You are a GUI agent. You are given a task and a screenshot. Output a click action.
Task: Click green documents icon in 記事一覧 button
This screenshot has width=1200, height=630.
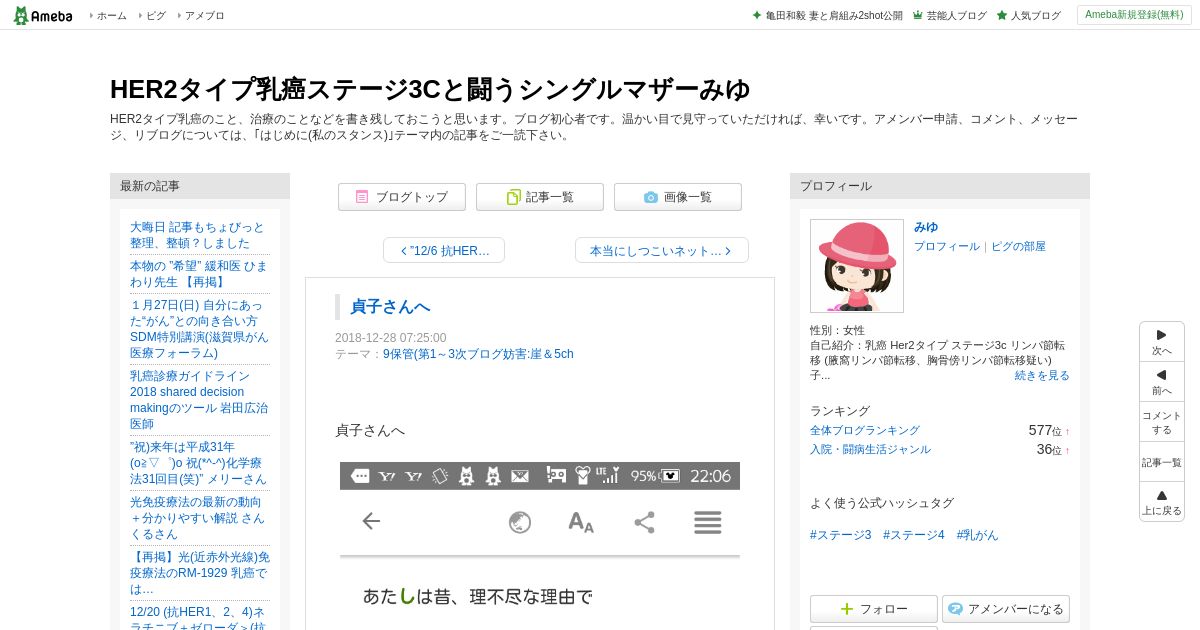pos(513,197)
